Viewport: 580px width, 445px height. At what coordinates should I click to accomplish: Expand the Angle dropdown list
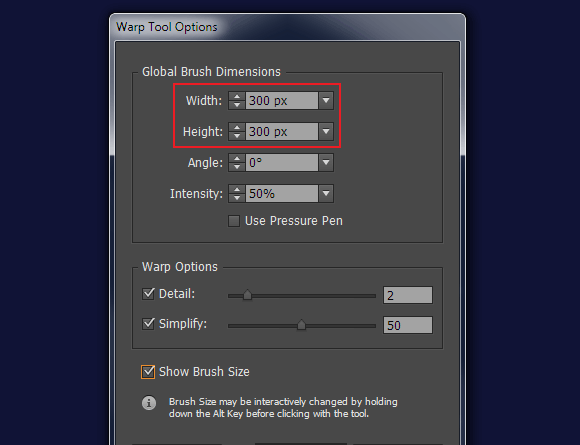point(326,163)
